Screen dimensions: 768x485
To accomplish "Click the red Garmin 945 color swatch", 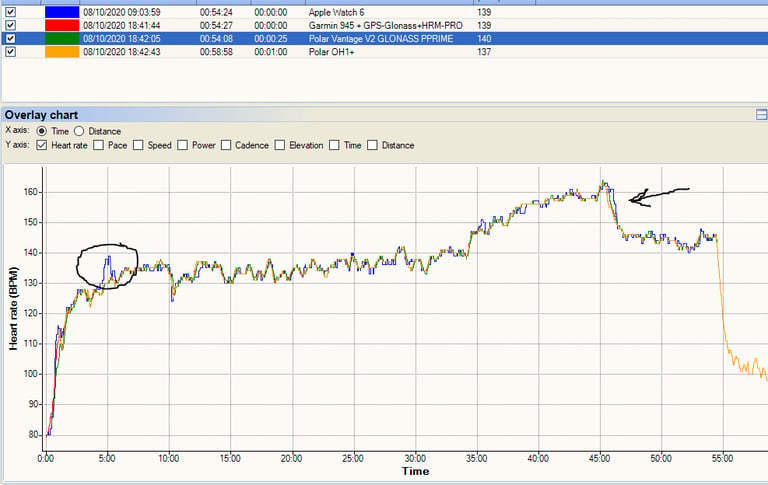I will click(62, 25).
